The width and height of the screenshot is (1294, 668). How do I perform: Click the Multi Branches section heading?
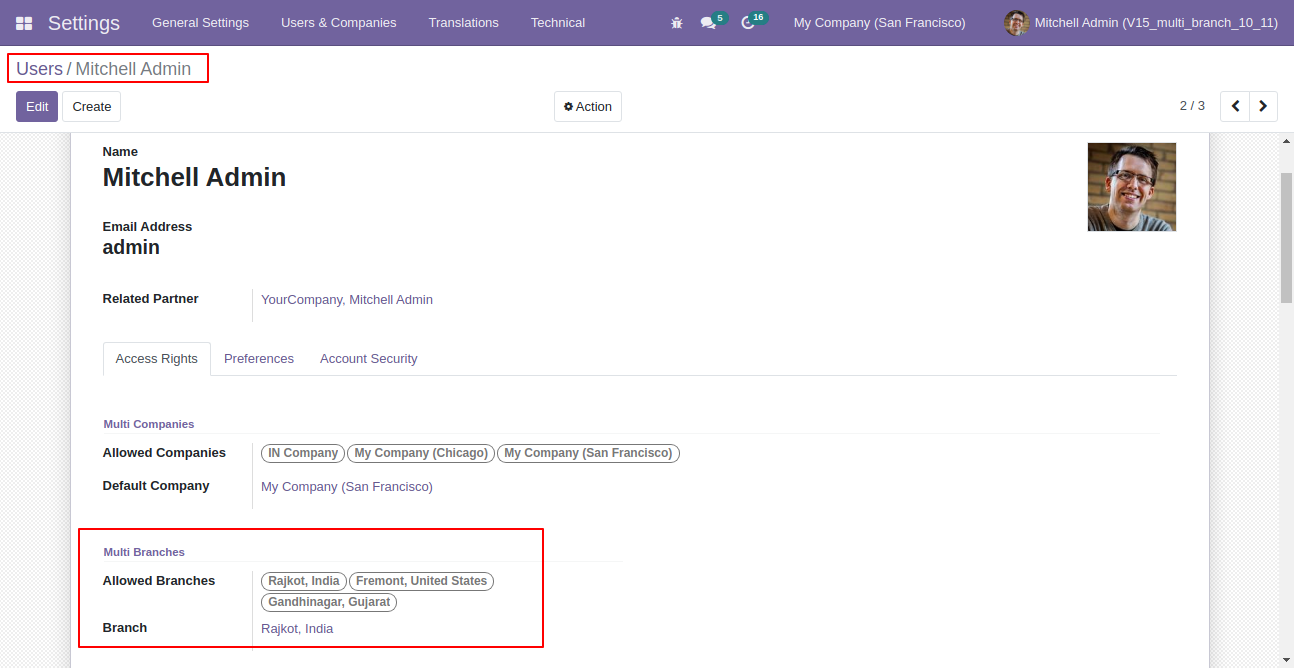(x=144, y=552)
